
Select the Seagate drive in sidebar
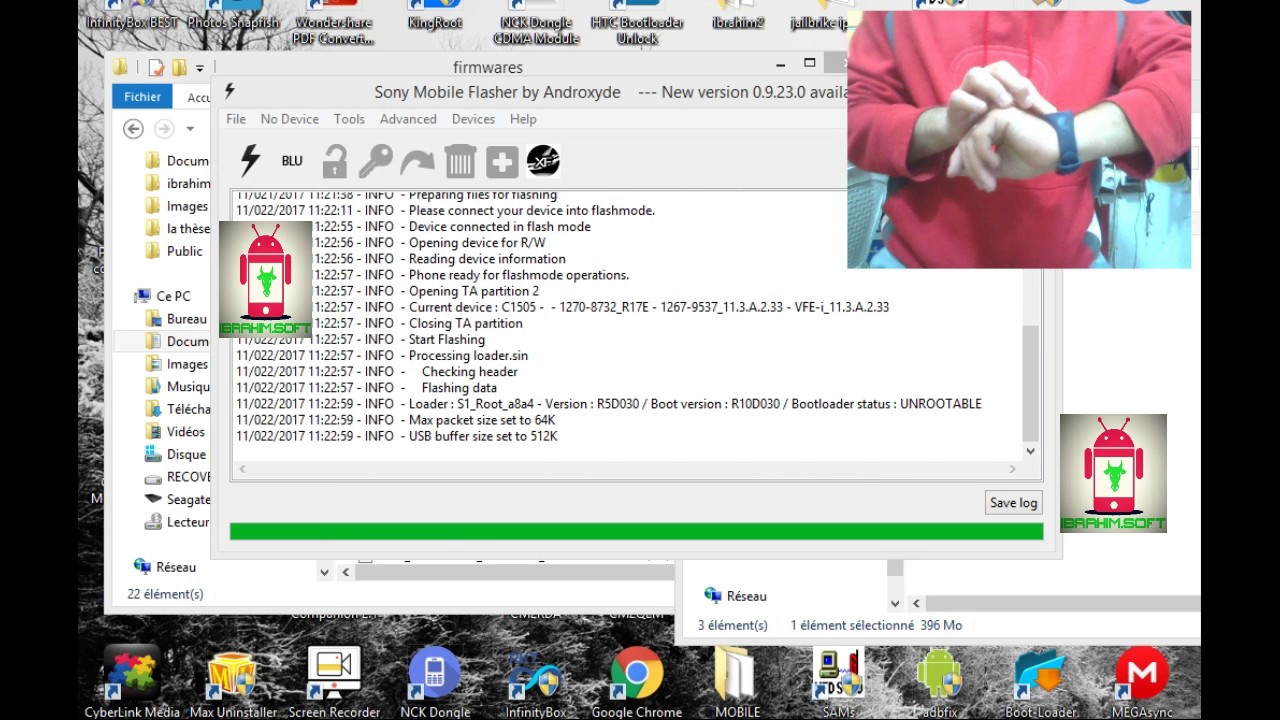(177, 499)
